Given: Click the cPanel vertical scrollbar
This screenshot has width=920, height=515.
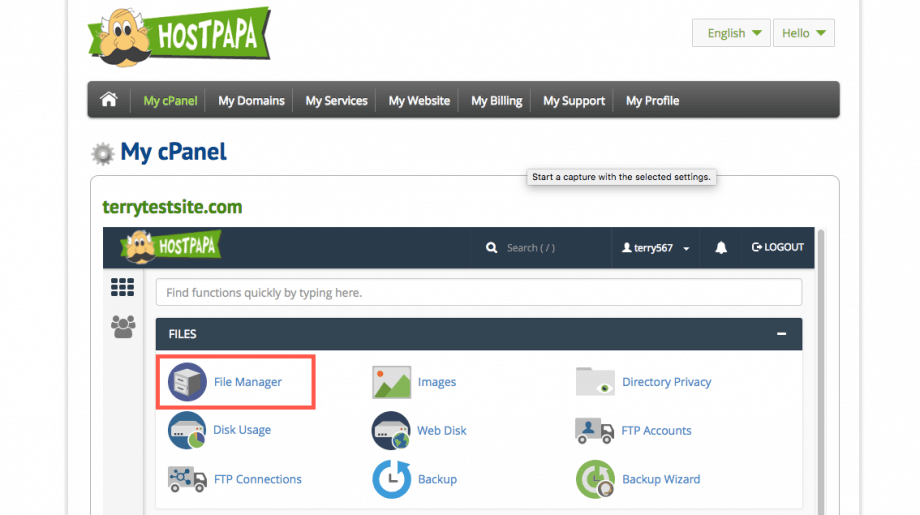Looking at the screenshot, I should pyautogui.click(x=821, y=371).
